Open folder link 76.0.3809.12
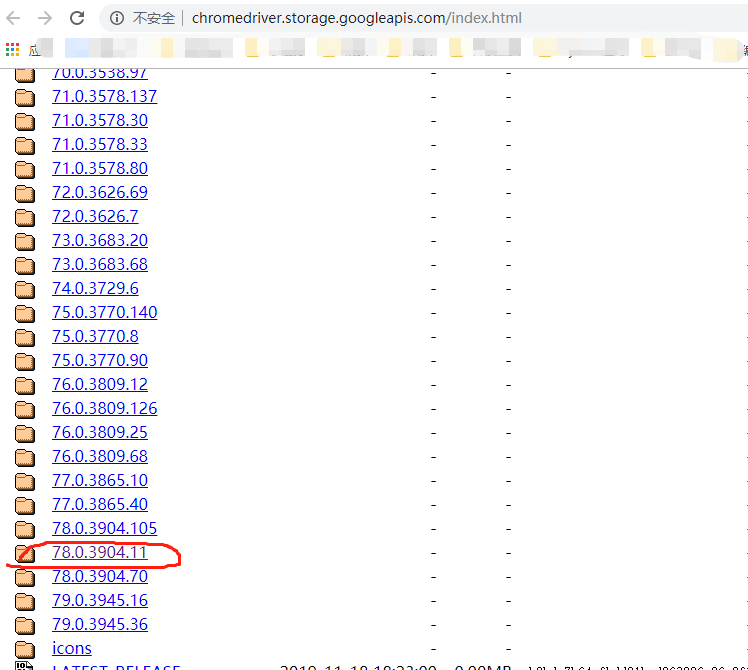This screenshot has height=670, width=748. pos(100,384)
